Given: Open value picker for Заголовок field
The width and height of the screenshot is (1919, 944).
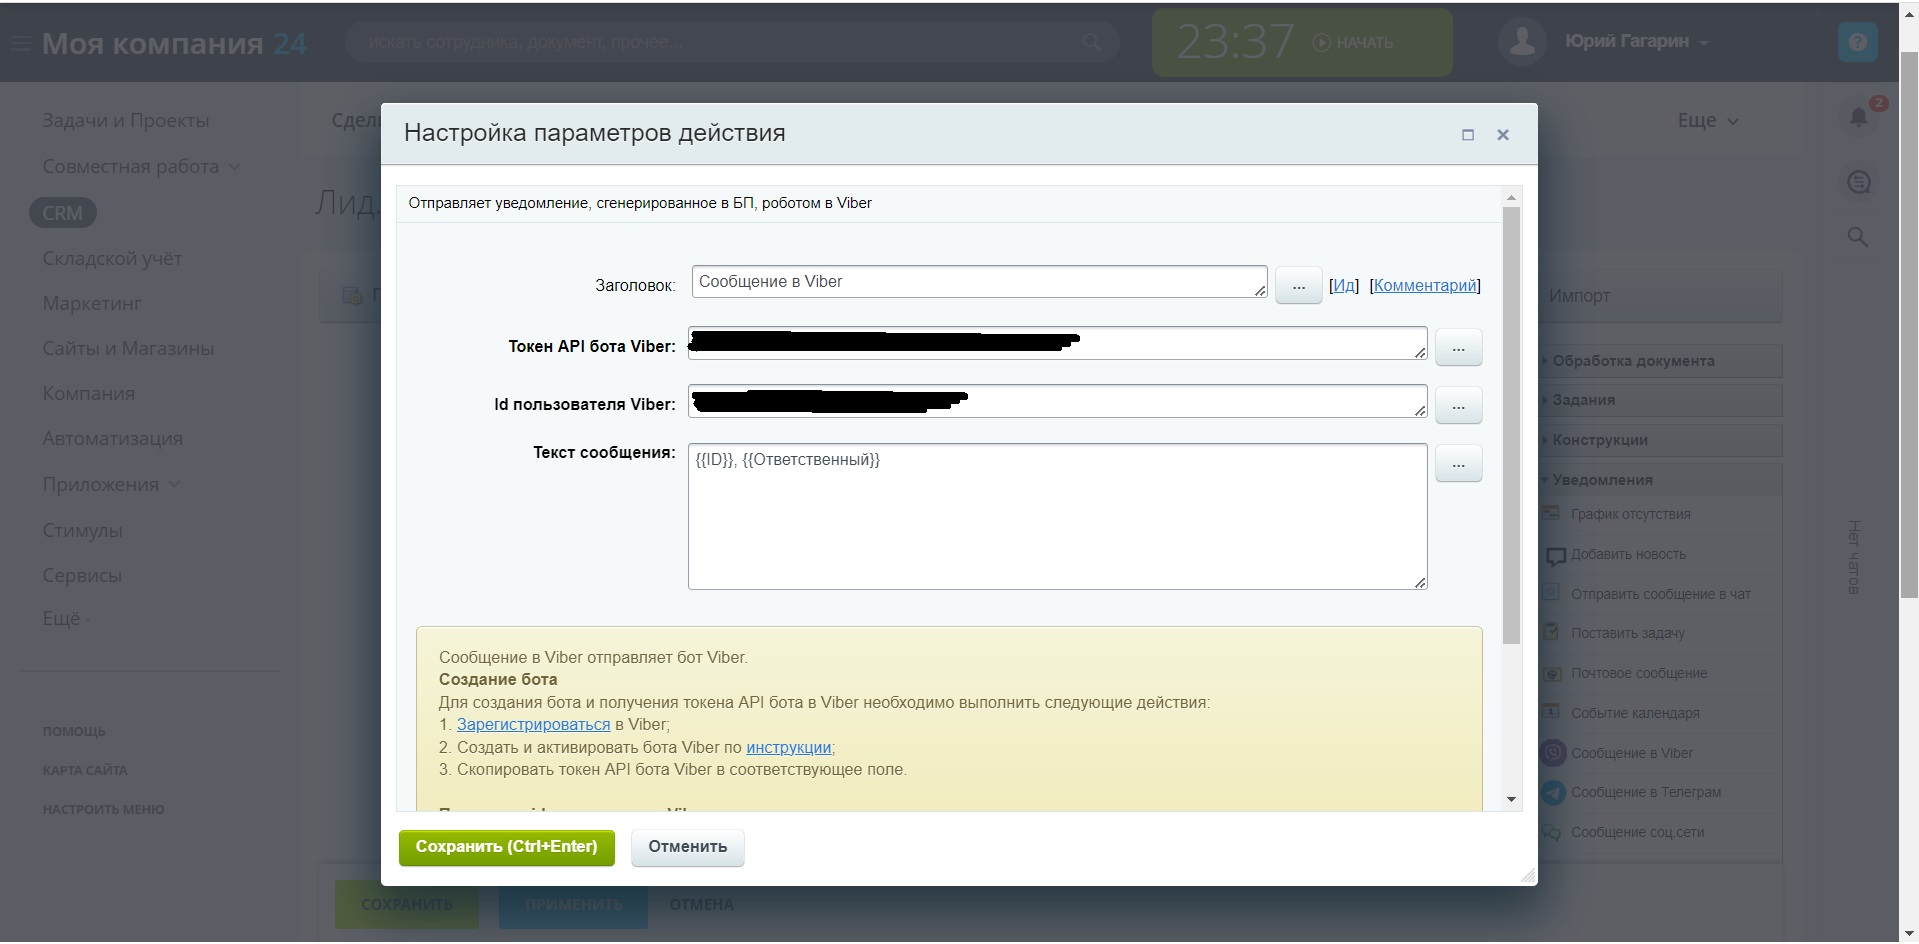Looking at the screenshot, I should tap(1298, 286).
